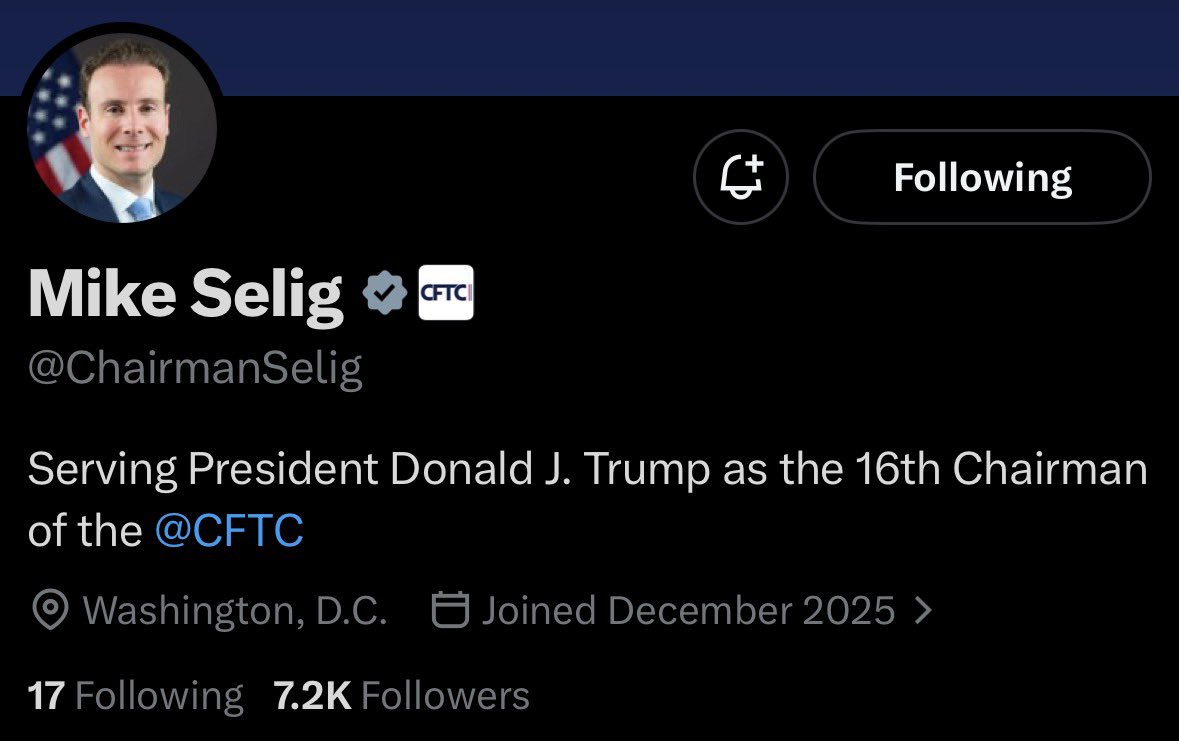Image resolution: width=1179 pixels, height=741 pixels.
Task: Click the Mike Selig display name
Action: point(185,293)
